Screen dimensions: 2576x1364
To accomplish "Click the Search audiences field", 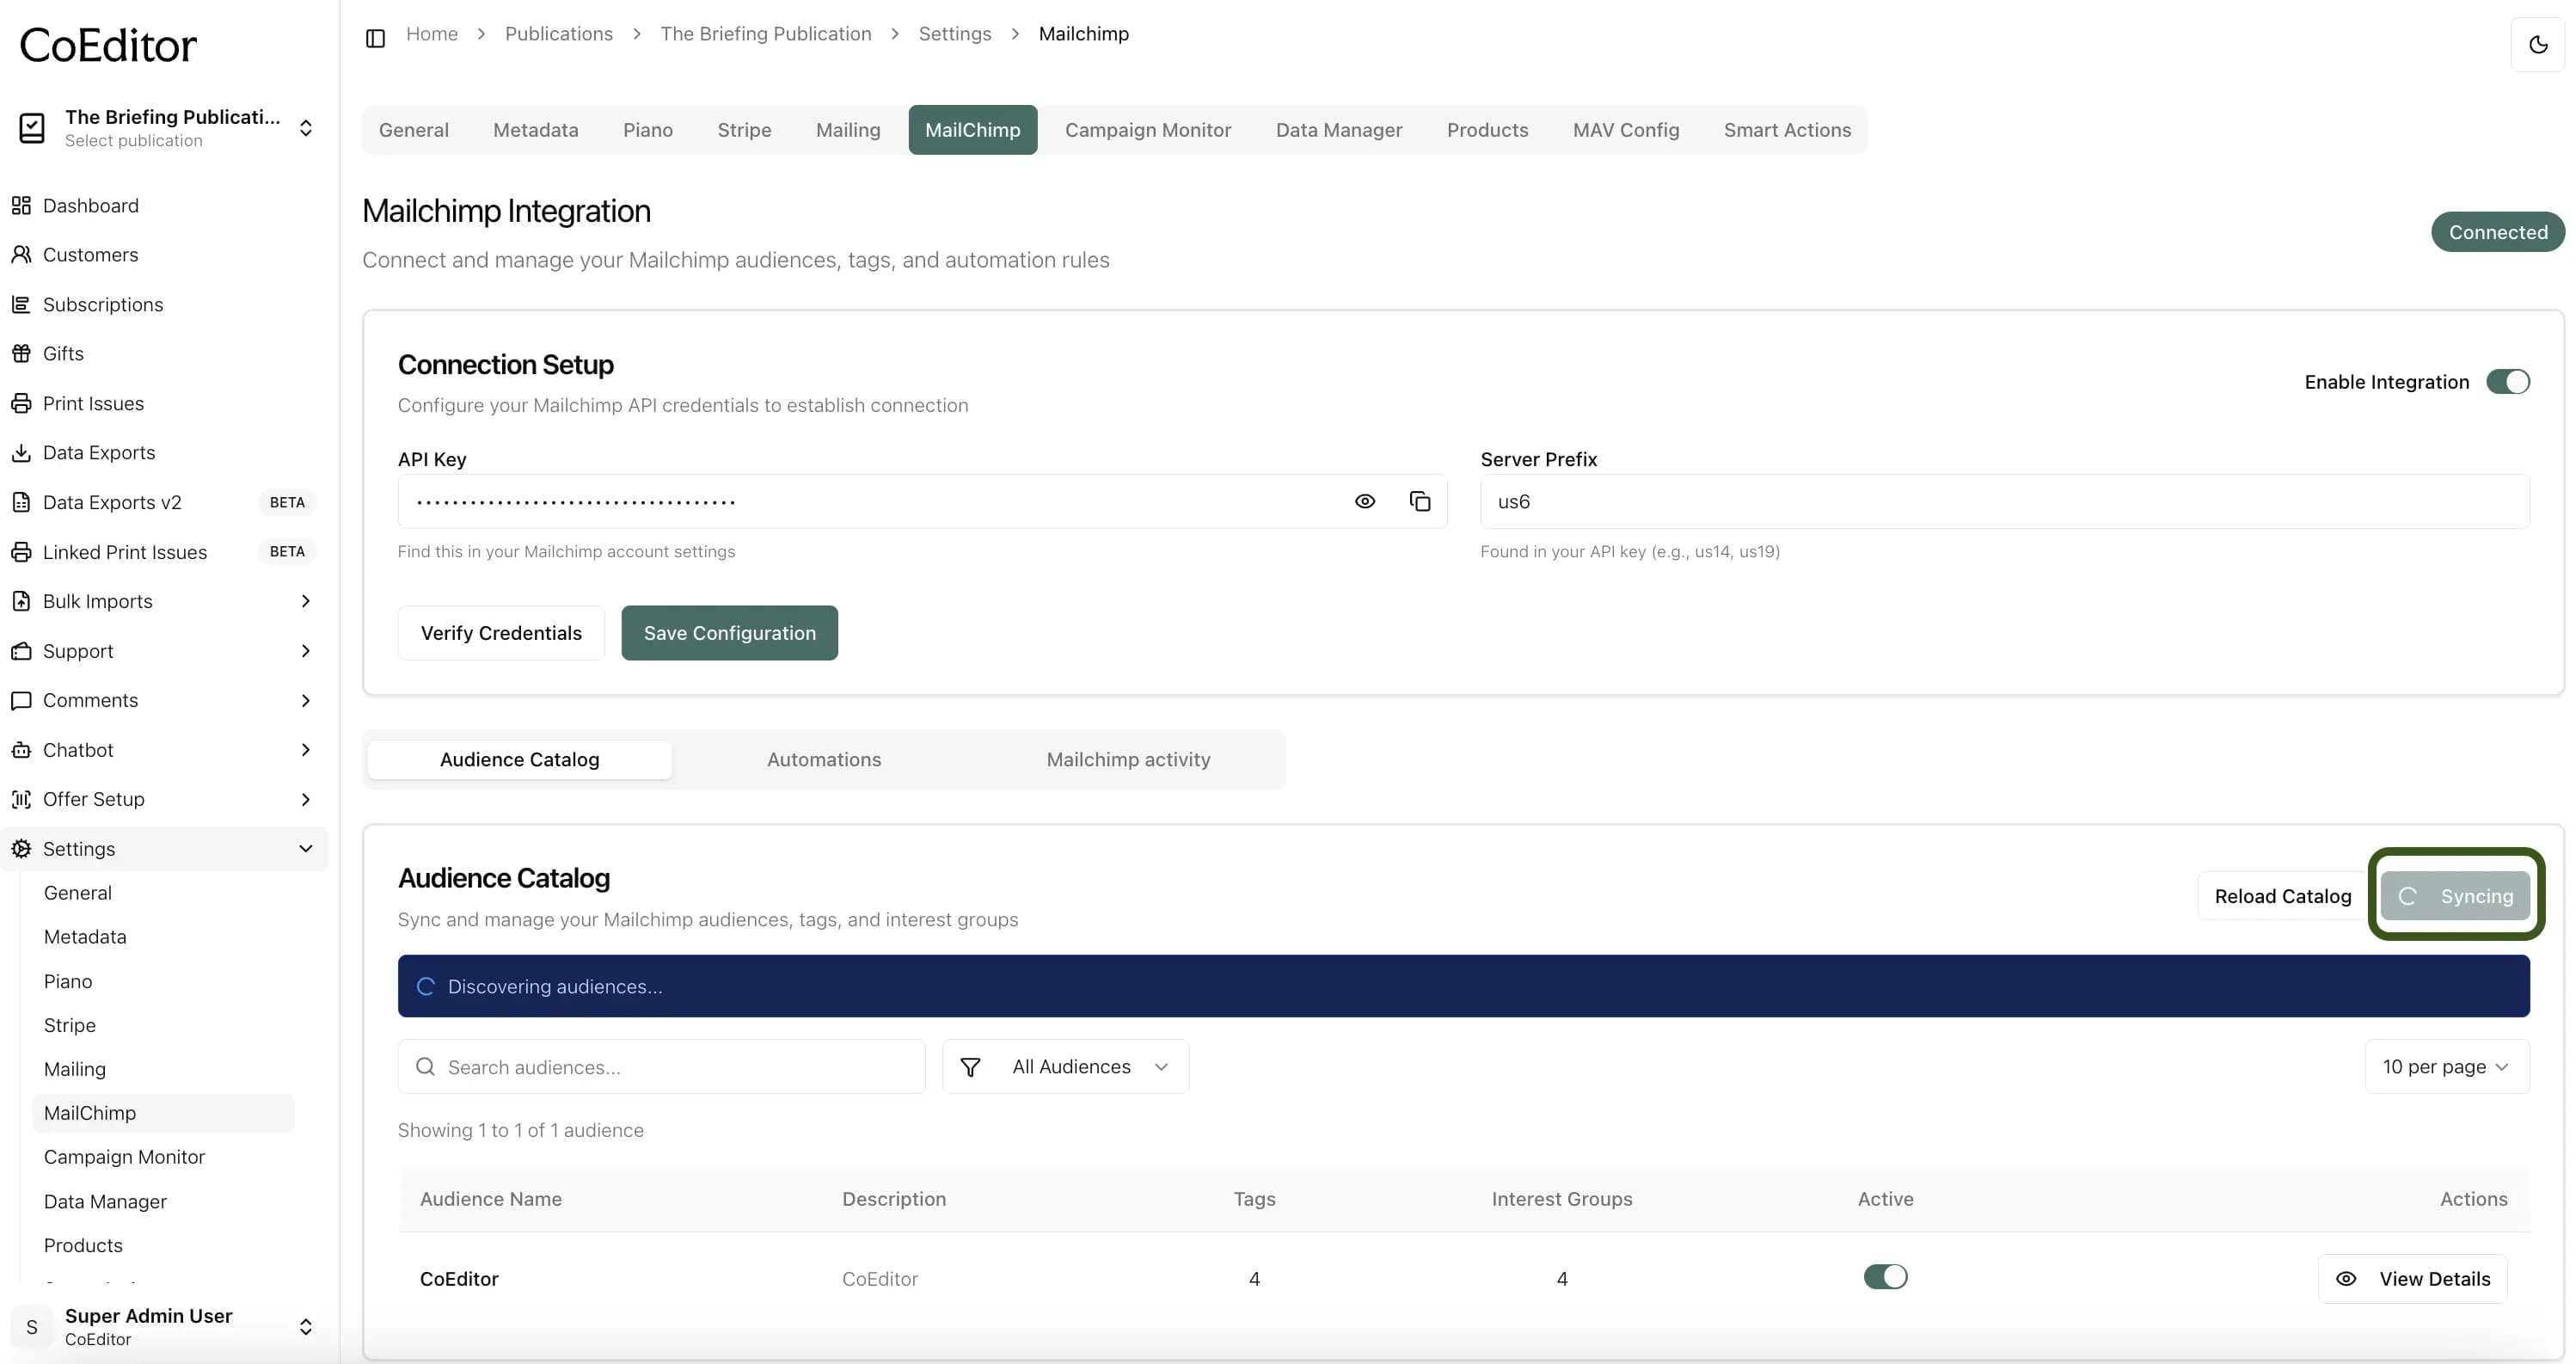I will pyautogui.click(x=661, y=1067).
